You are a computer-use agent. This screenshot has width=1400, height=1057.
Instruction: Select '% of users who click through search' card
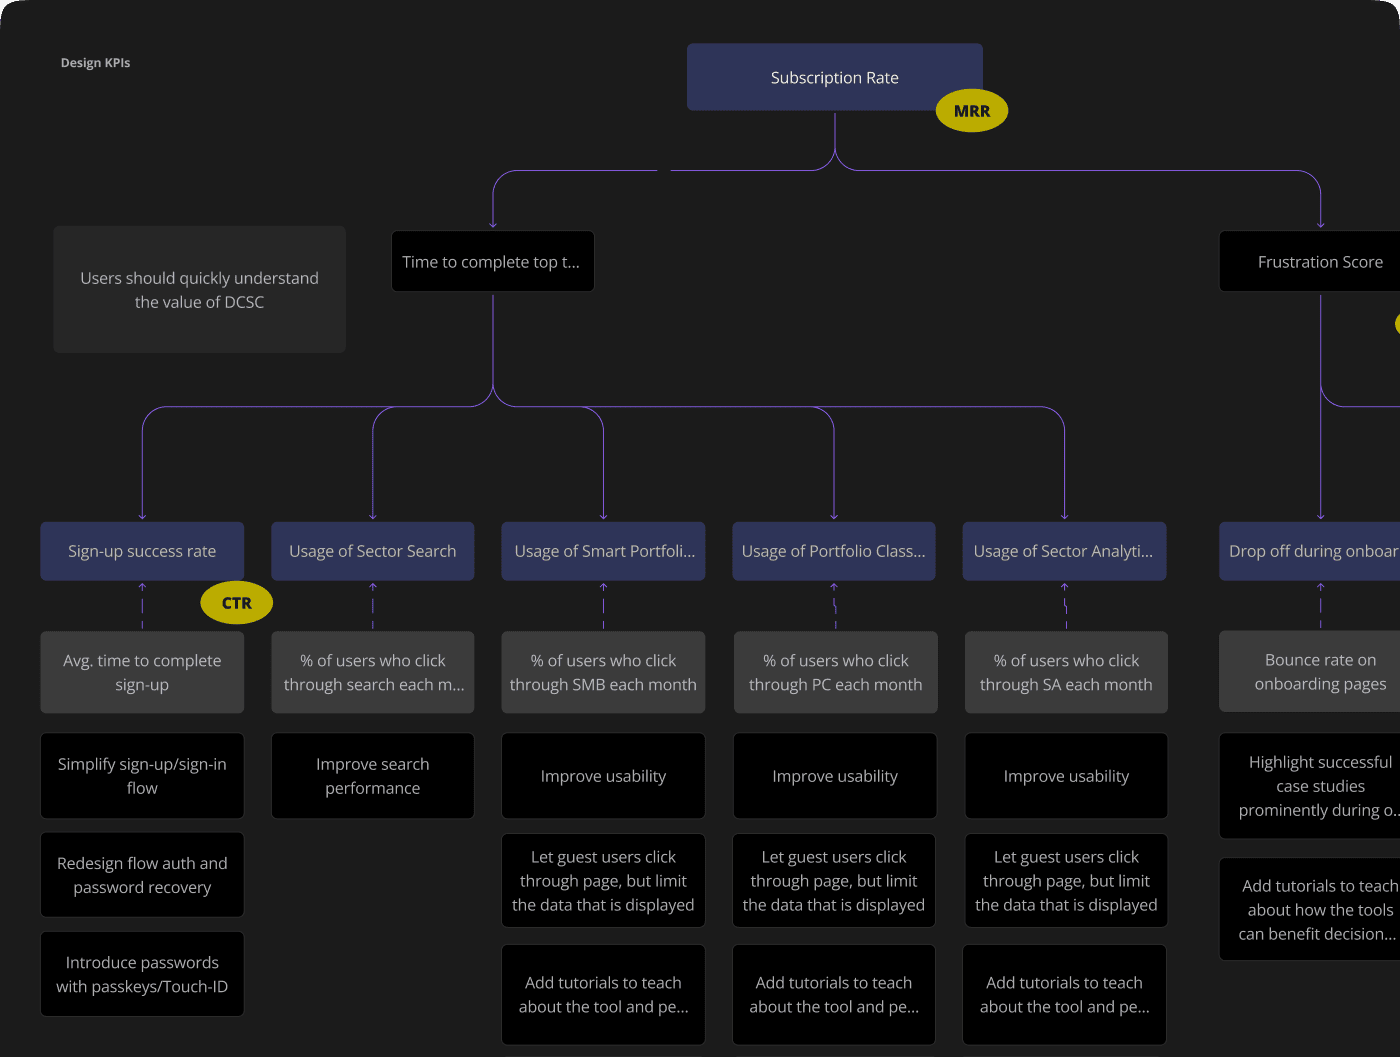pos(373,672)
